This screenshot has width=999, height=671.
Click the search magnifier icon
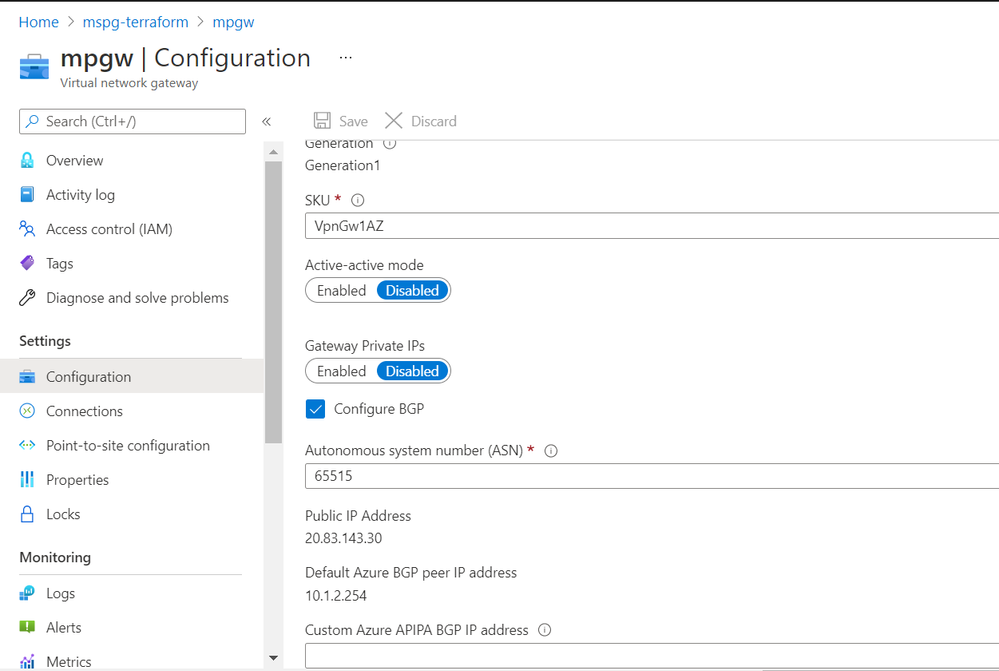[32, 121]
